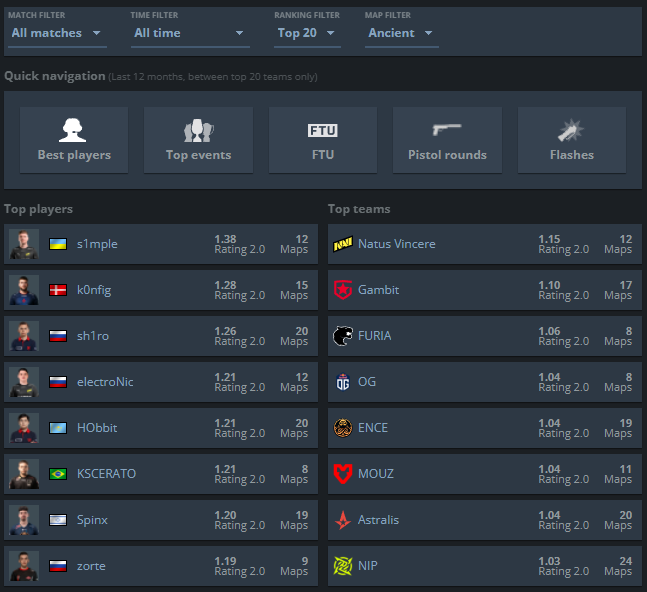Click the Top players heading
The height and width of the screenshot is (592, 647).
tap(38, 209)
